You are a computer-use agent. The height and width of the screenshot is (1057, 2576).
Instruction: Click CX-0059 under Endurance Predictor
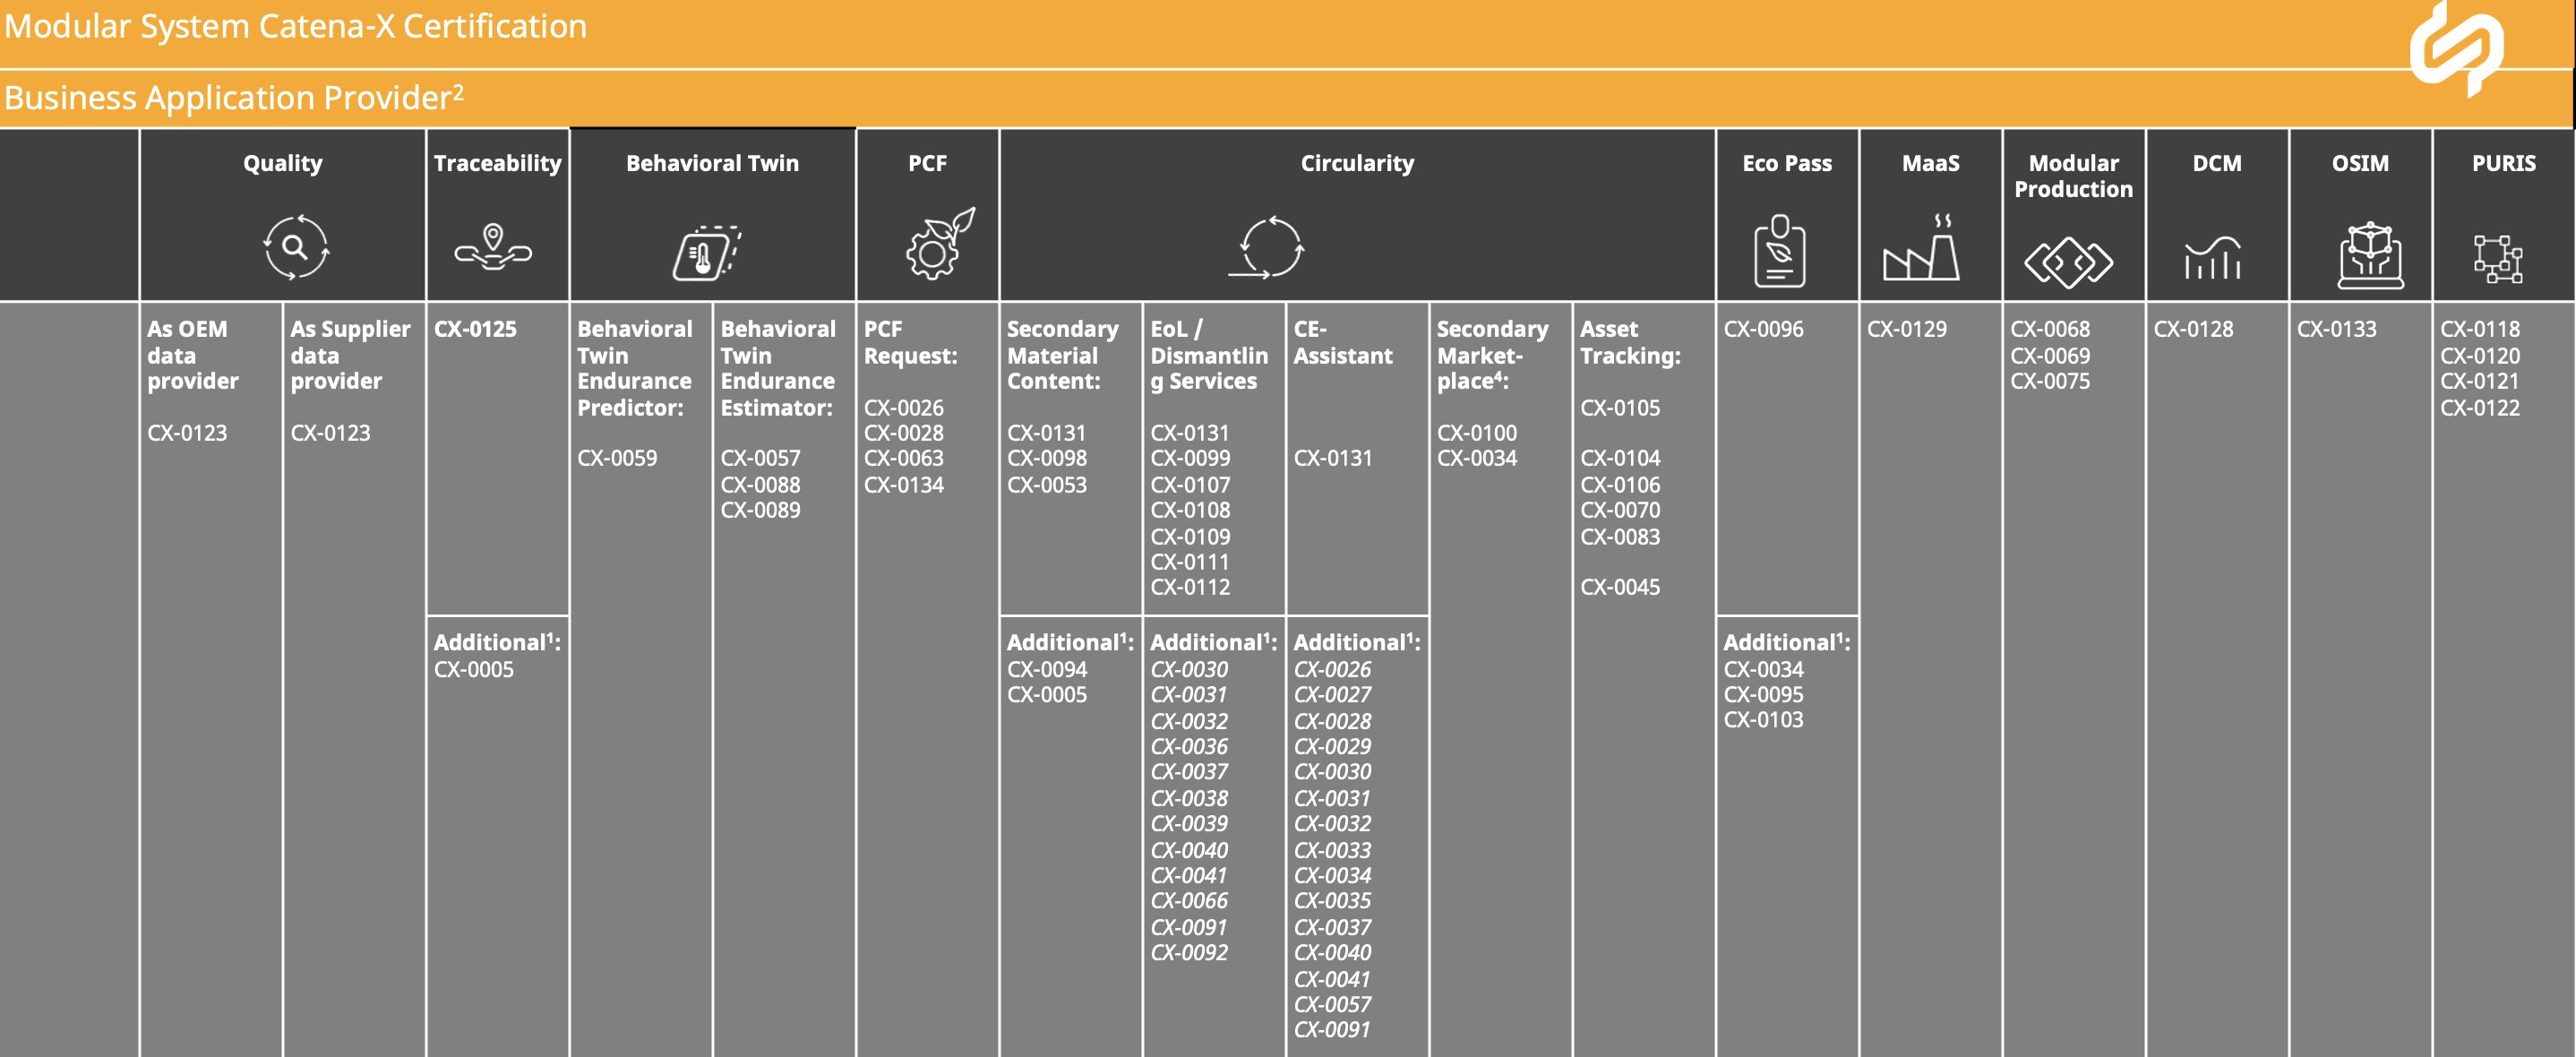coord(617,458)
